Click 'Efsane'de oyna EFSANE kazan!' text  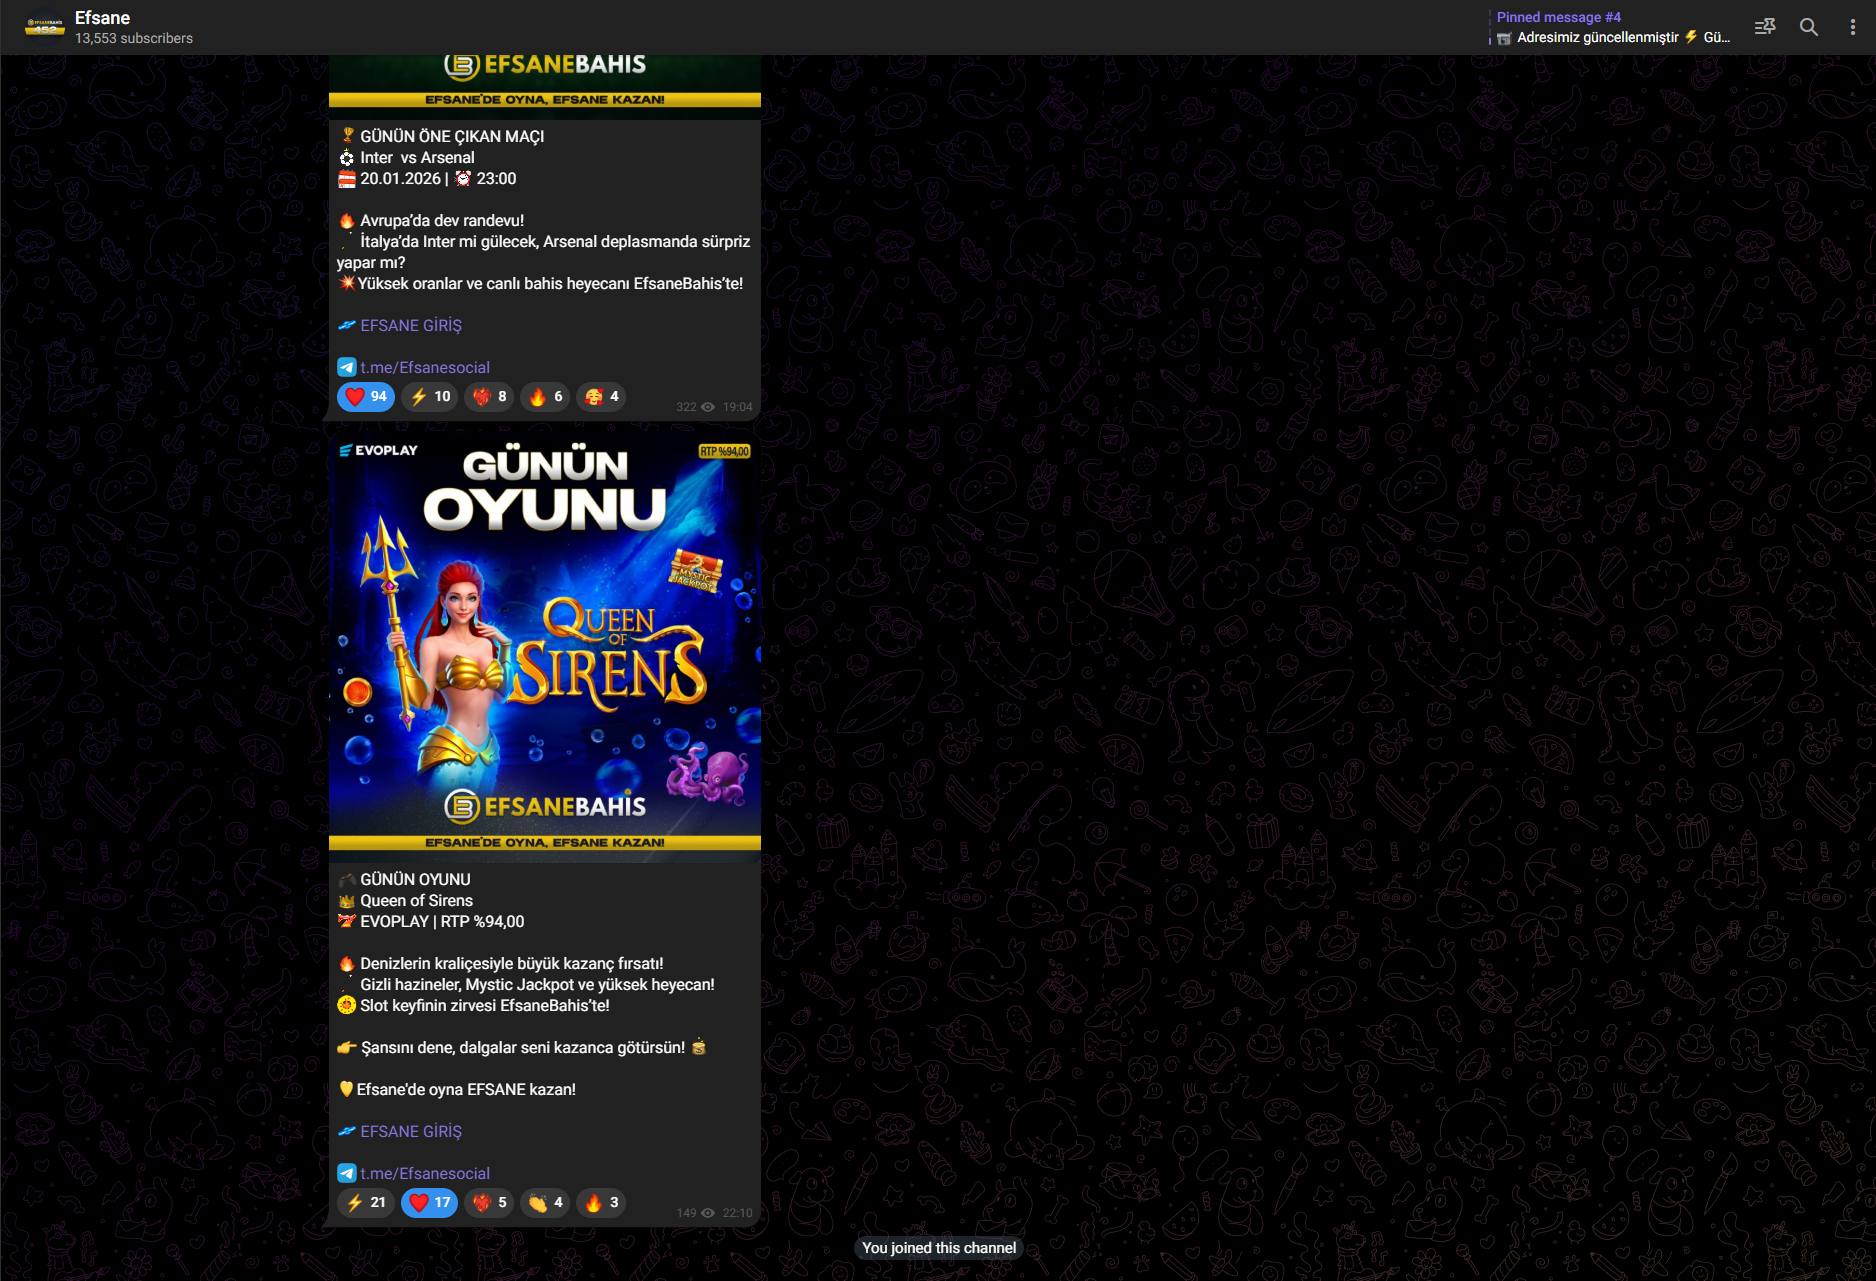[466, 1090]
